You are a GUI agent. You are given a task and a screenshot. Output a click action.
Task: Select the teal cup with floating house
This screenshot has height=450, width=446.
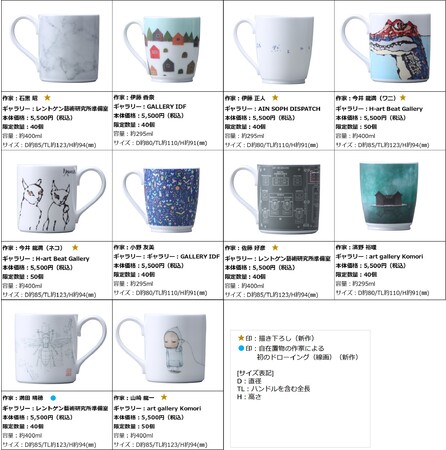389,196
